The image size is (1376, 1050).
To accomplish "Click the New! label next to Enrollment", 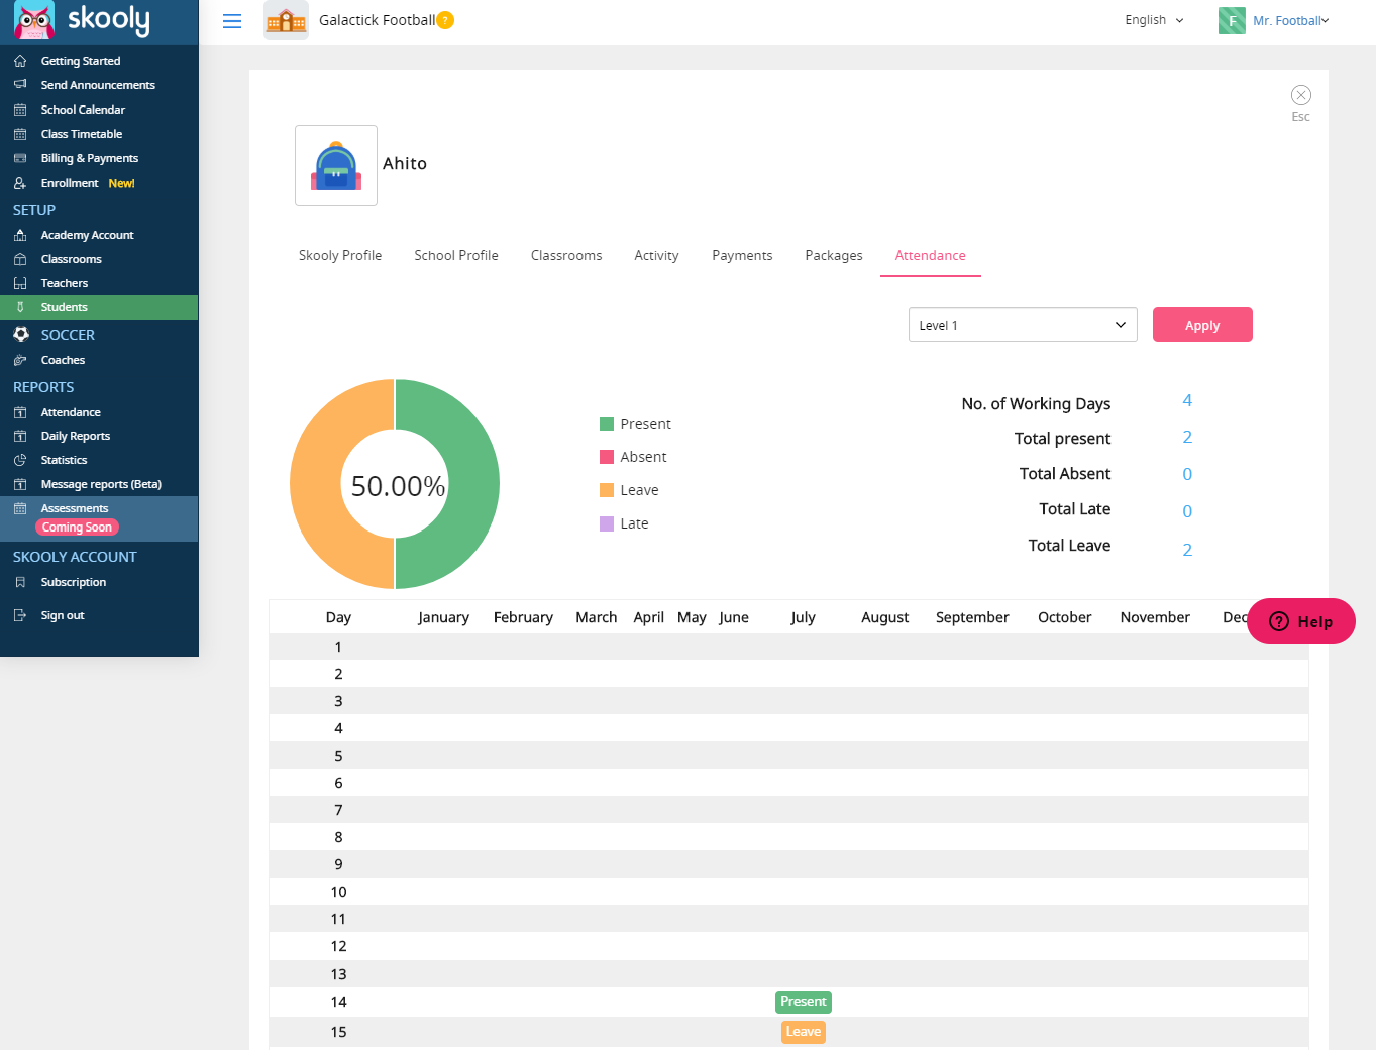I will pyautogui.click(x=121, y=183).
